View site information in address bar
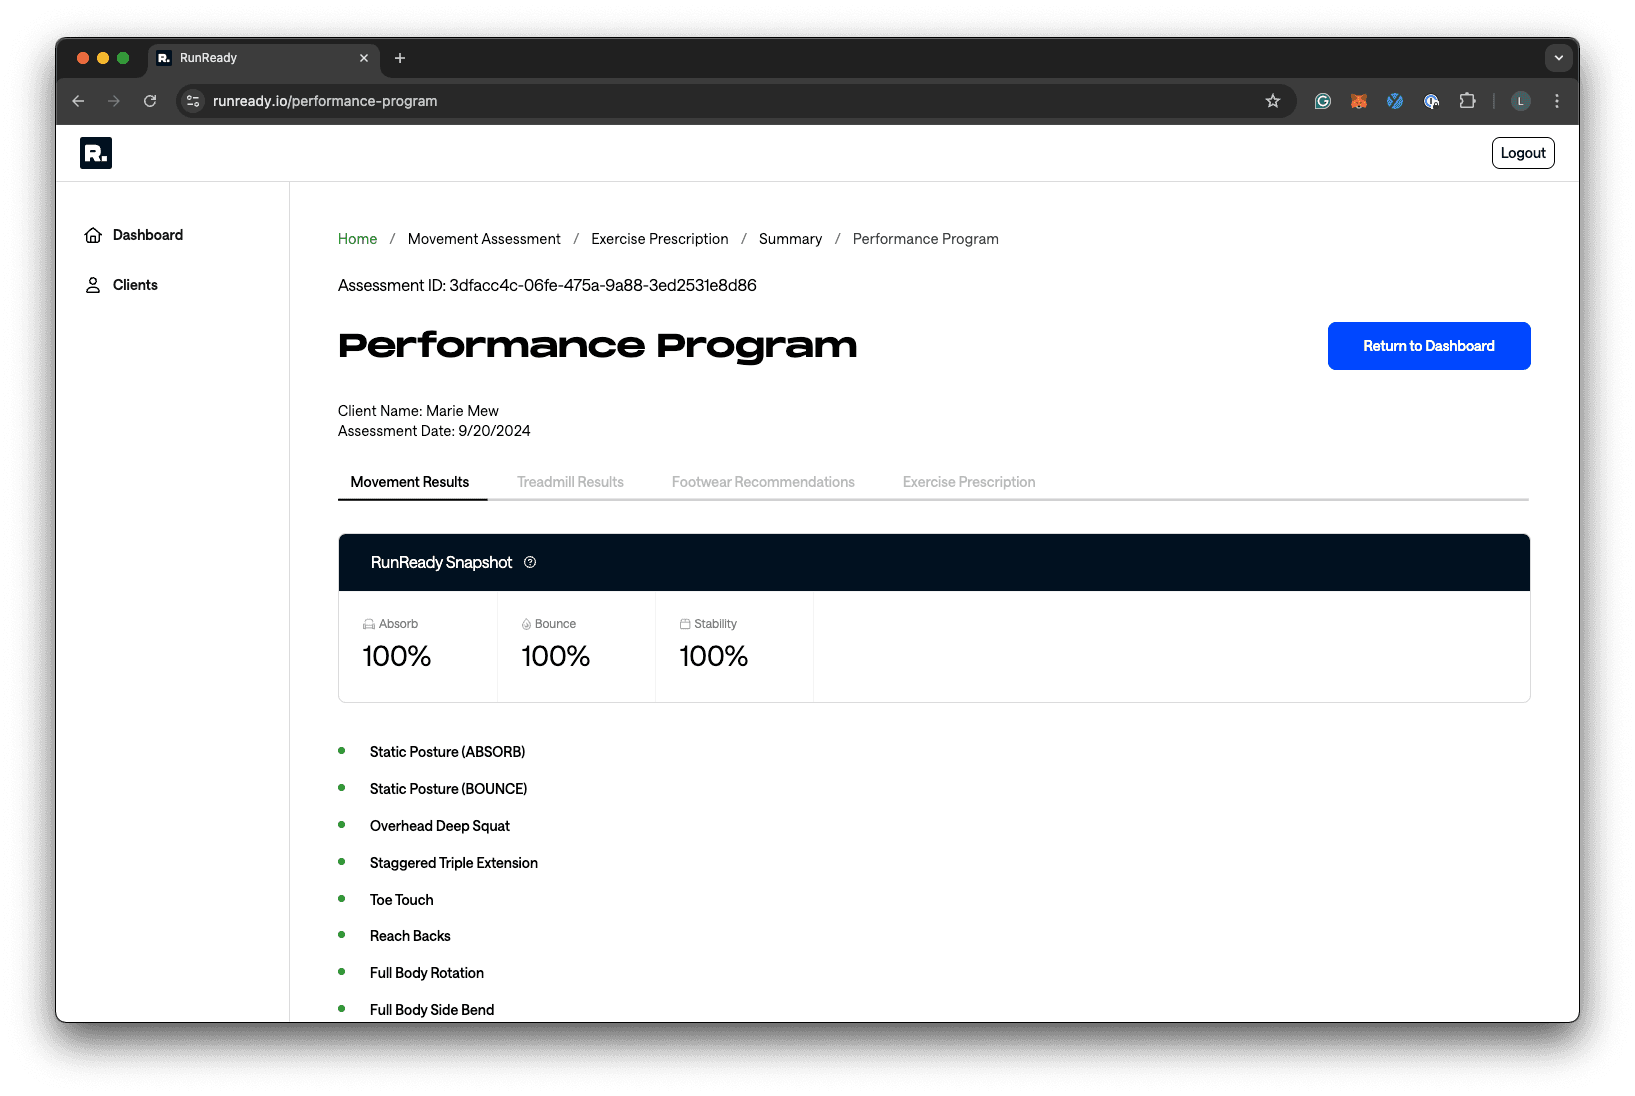Screen dimensions: 1635x1096 (x=194, y=101)
